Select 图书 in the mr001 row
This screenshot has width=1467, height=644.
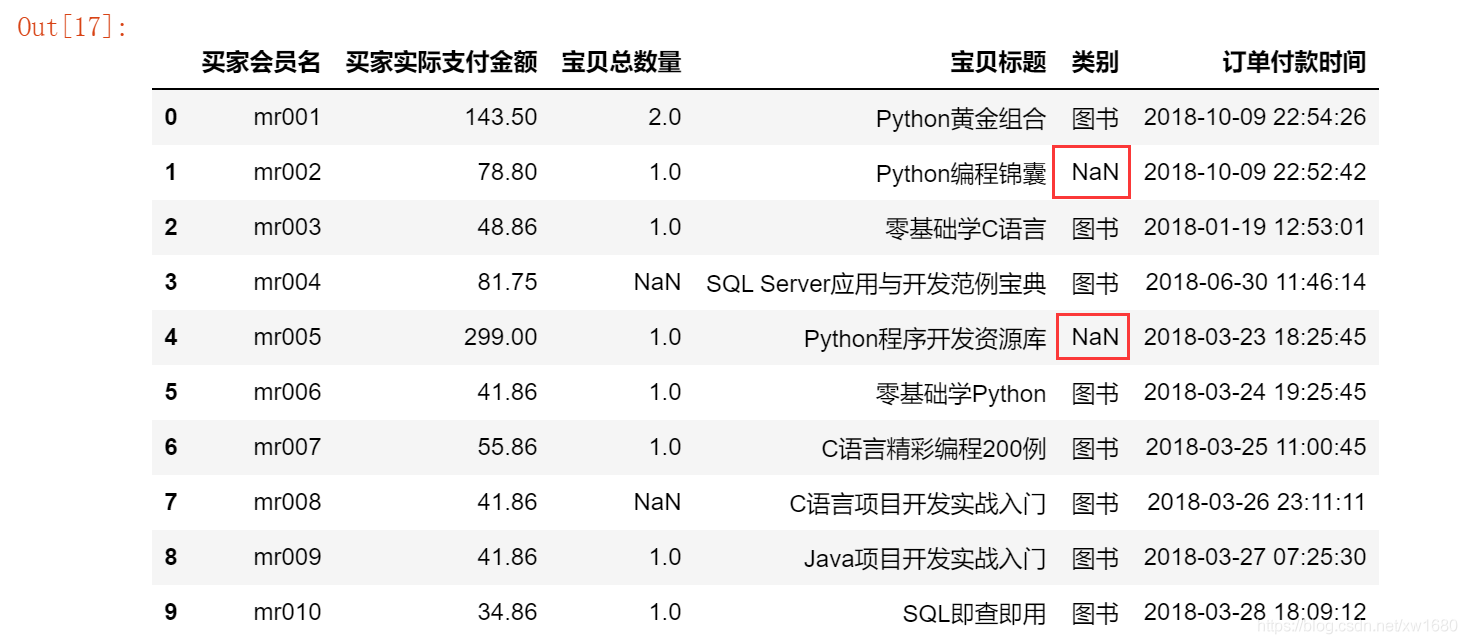coord(1095,118)
